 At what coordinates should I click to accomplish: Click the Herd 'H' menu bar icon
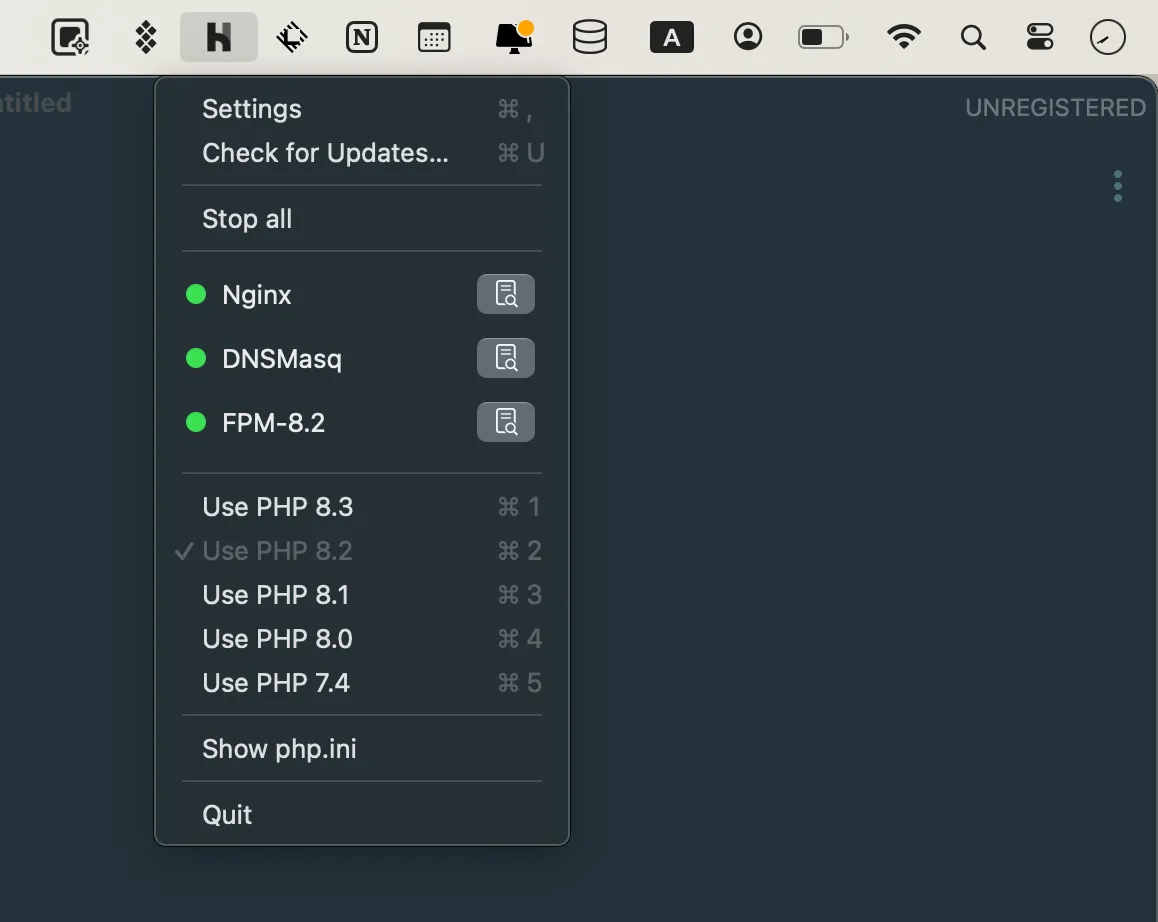click(219, 38)
